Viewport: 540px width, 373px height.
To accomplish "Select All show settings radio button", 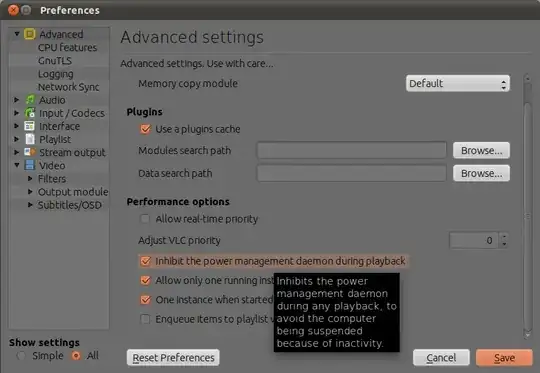I will coord(76,355).
